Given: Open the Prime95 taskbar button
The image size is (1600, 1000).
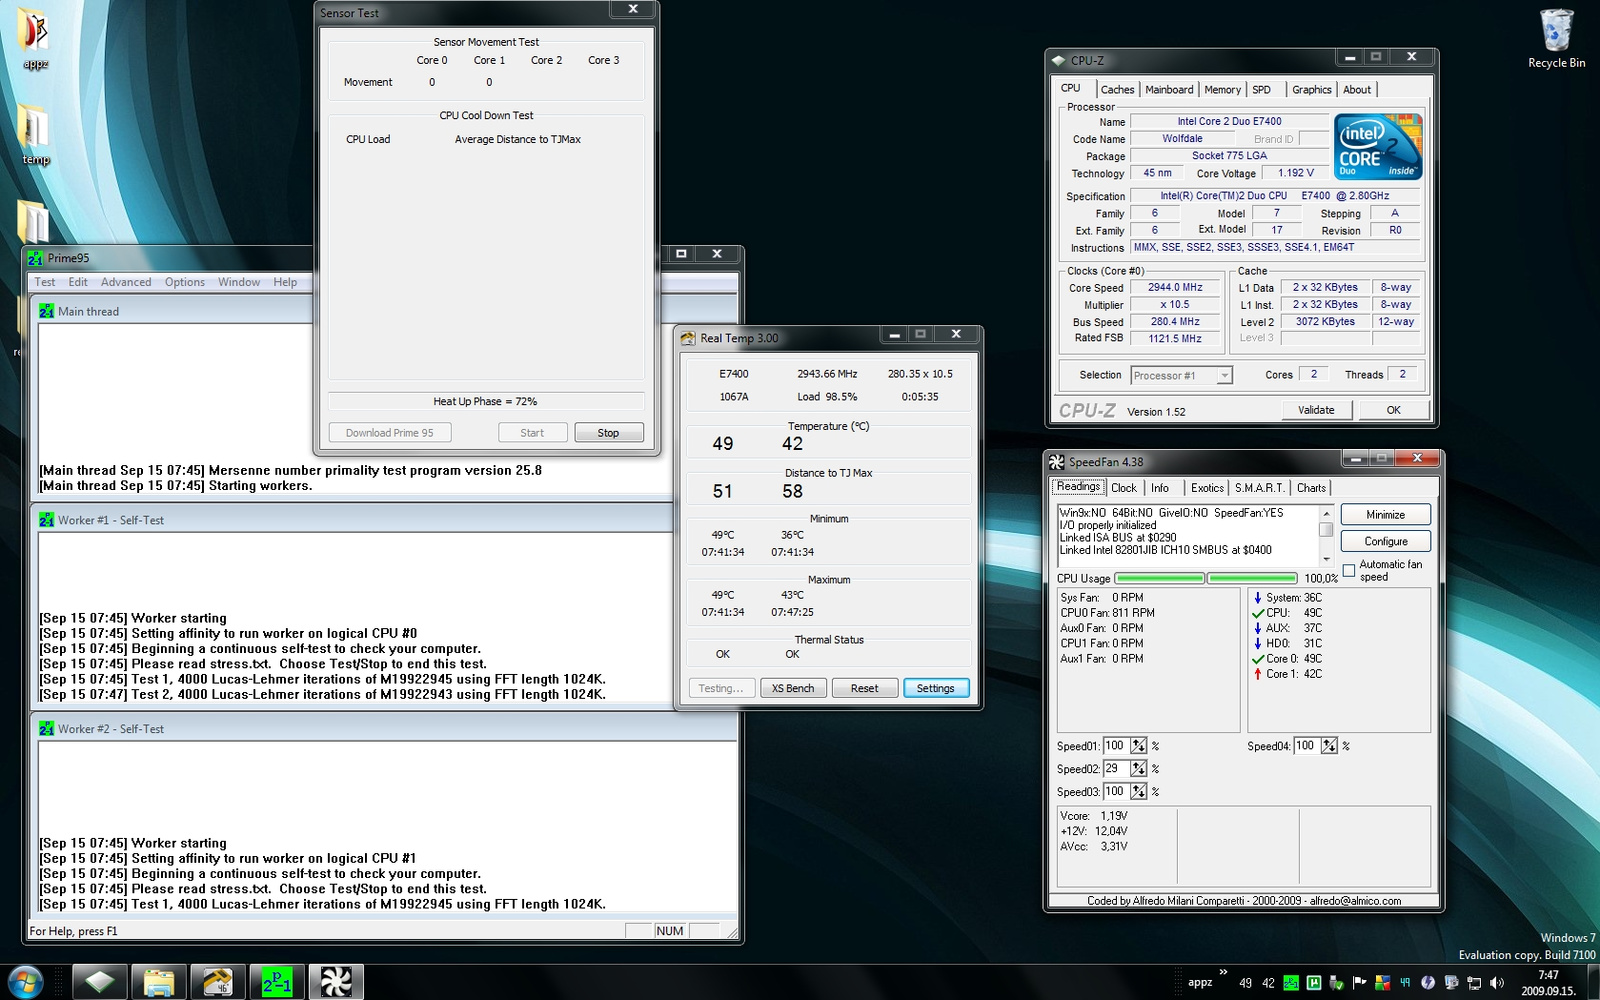Looking at the screenshot, I should pos(277,982).
